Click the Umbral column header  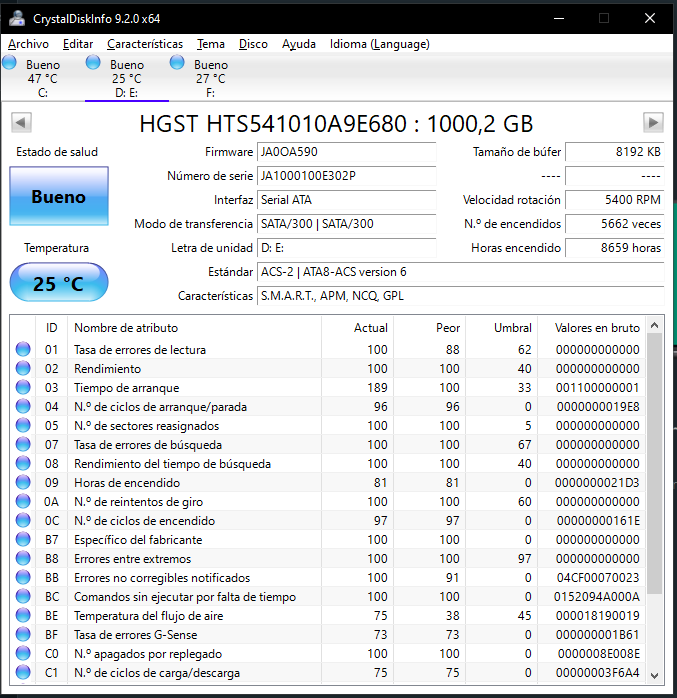tap(502, 328)
